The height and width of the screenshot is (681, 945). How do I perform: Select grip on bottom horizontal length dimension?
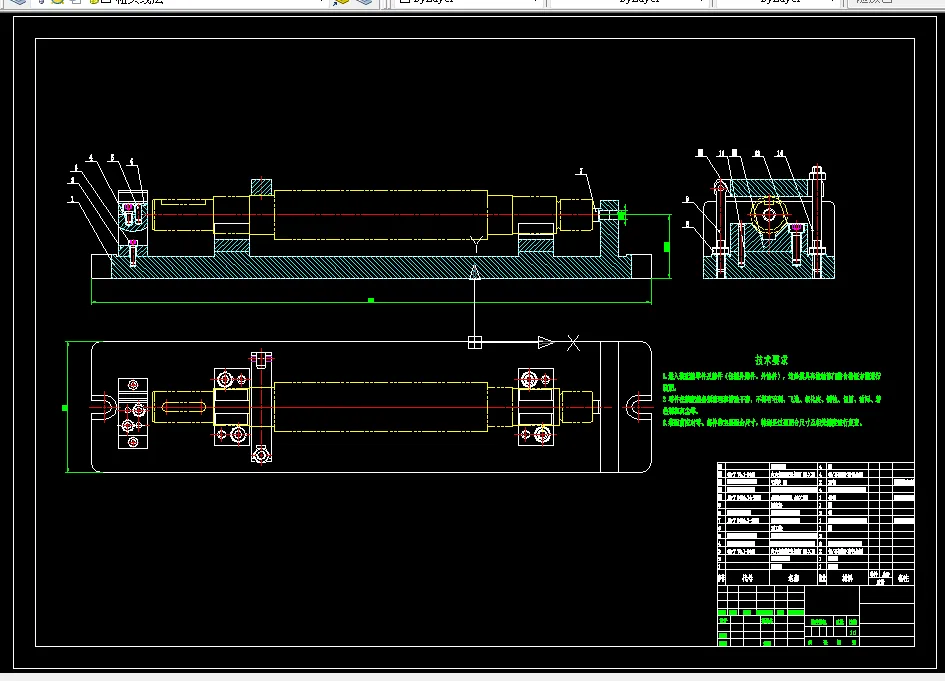pyautogui.click(x=371, y=300)
